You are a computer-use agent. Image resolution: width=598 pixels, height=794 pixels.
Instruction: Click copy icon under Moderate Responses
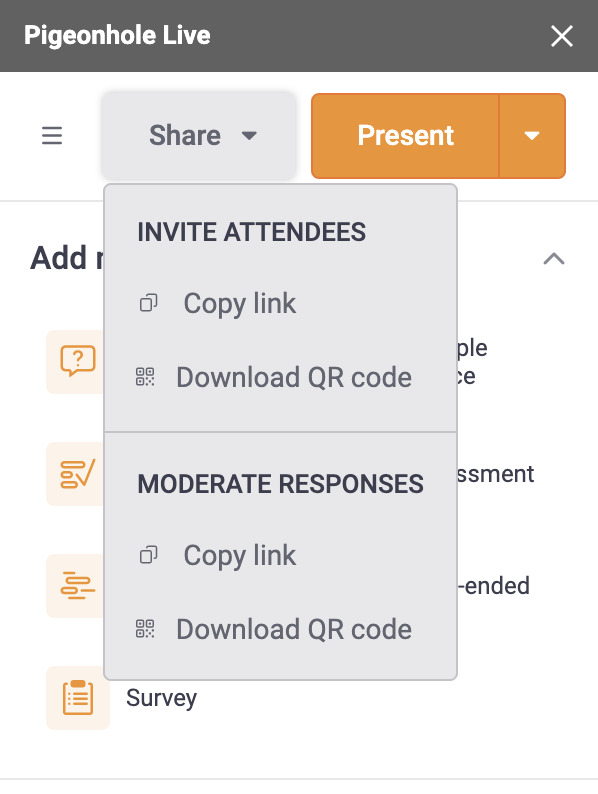point(148,555)
